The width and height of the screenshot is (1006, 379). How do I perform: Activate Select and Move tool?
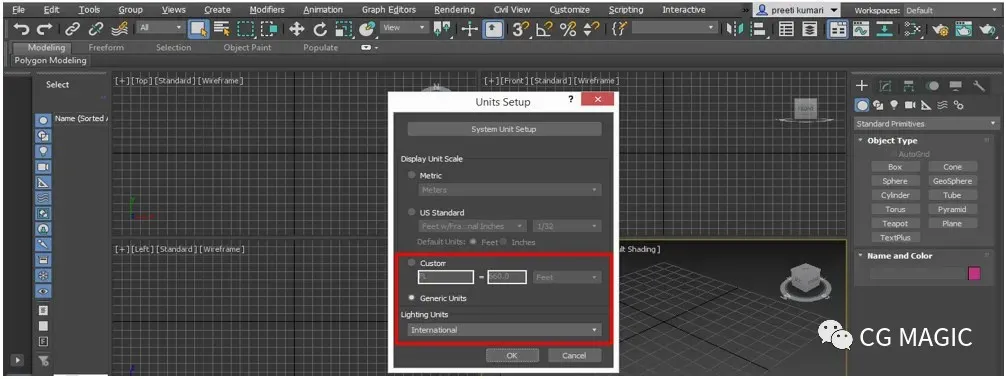point(296,29)
